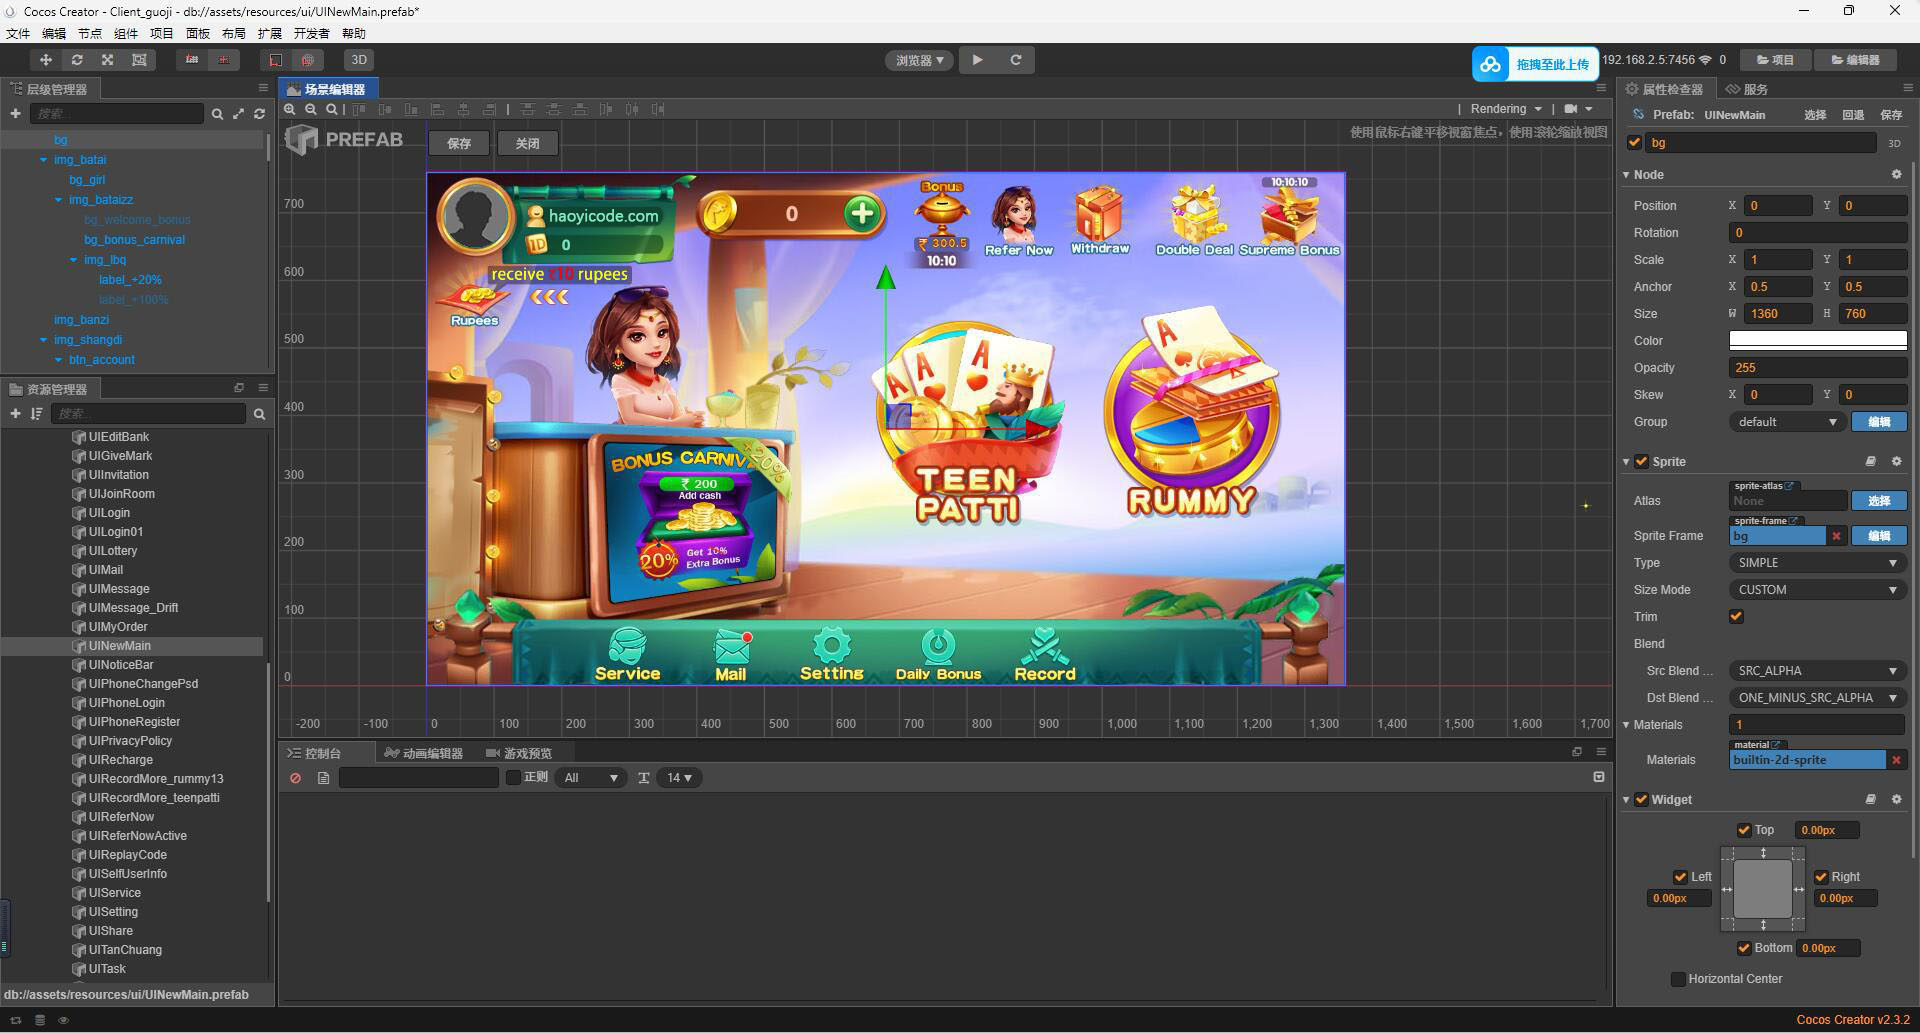Disable the Trim checkbox

tap(1736, 617)
